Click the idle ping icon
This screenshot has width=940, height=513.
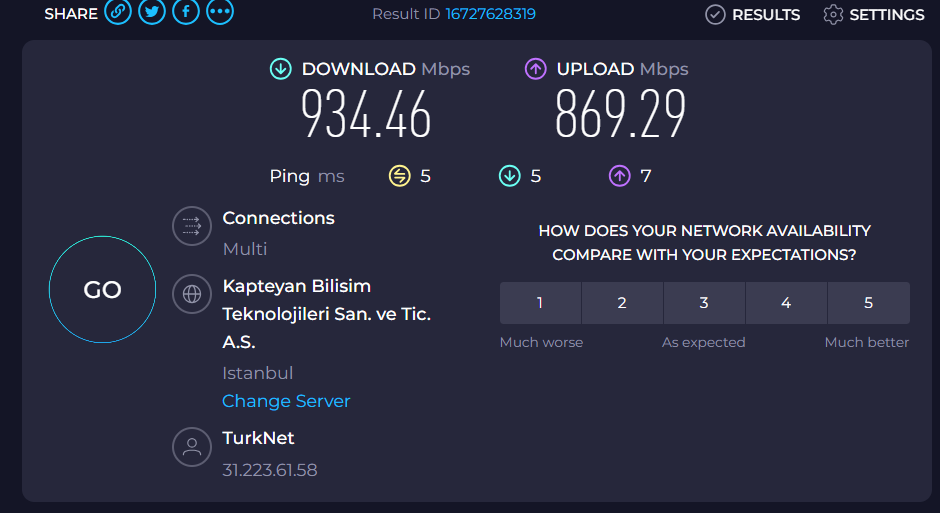pos(400,176)
